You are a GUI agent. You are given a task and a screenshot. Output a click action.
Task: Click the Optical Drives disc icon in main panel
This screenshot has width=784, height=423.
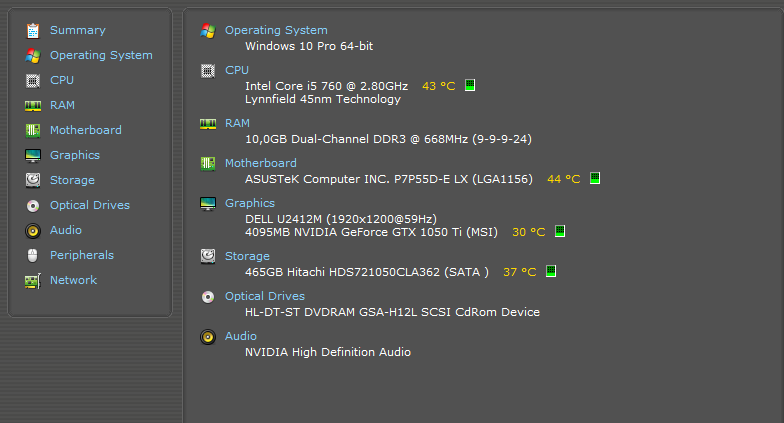208,296
